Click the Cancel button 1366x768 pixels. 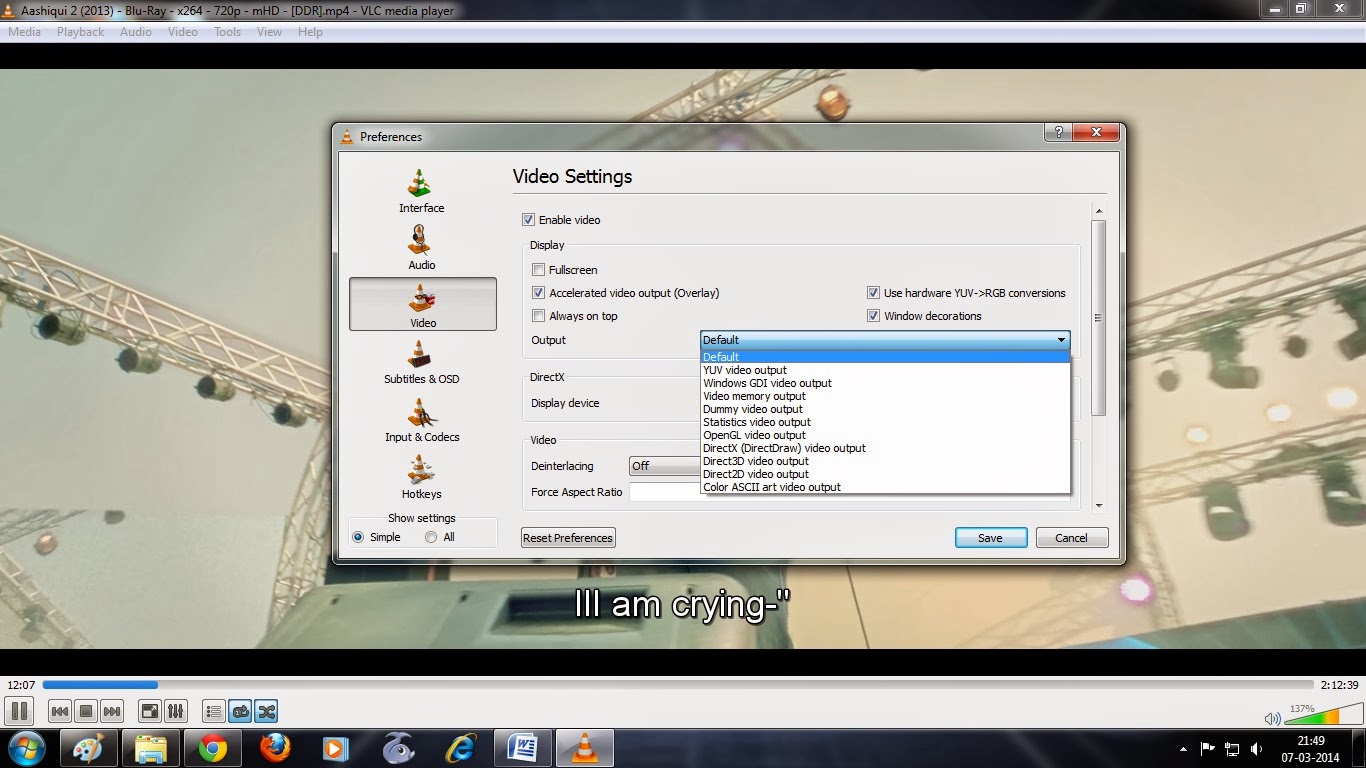click(x=1071, y=538)
